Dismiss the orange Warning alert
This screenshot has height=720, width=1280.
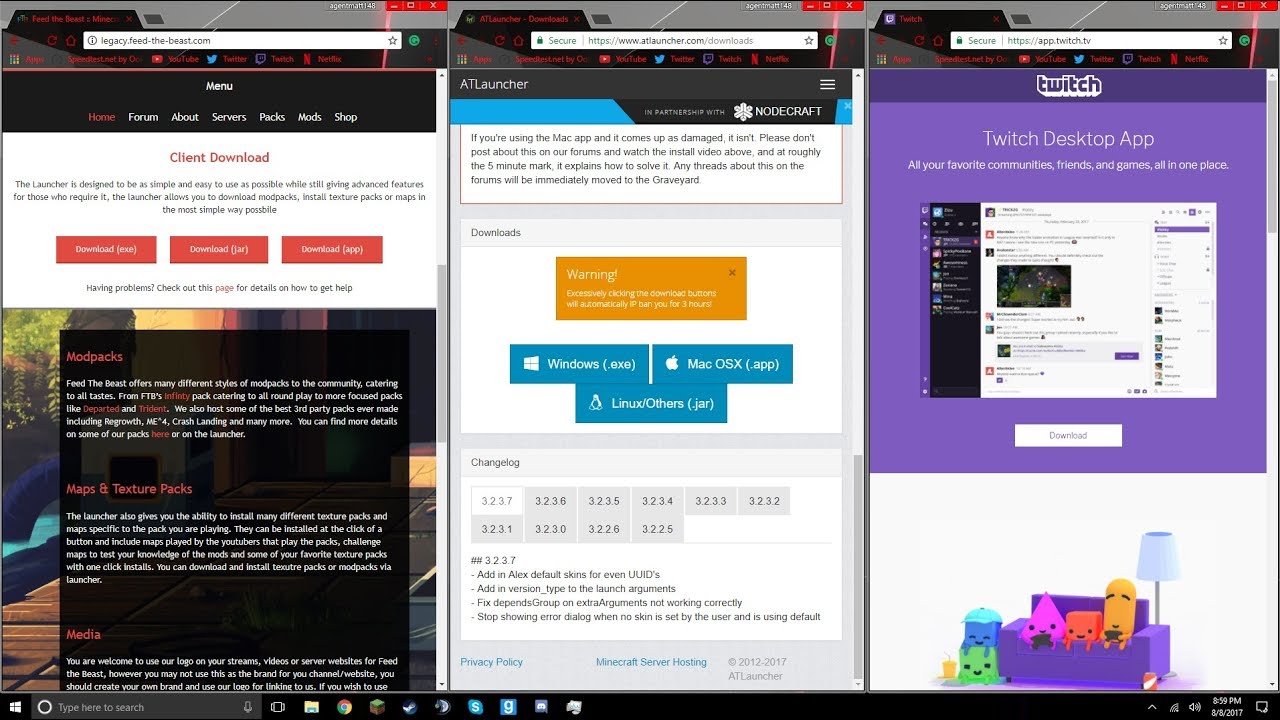point(732,272)
